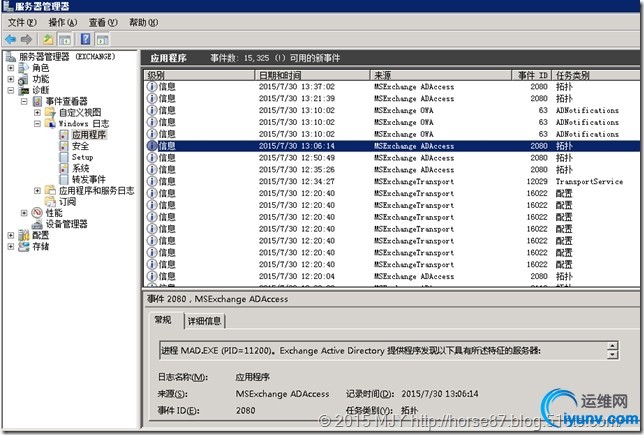Expand the 自定义视图 node
The height and width of the screenshot is (435, 644).
[x=37, y=112]
